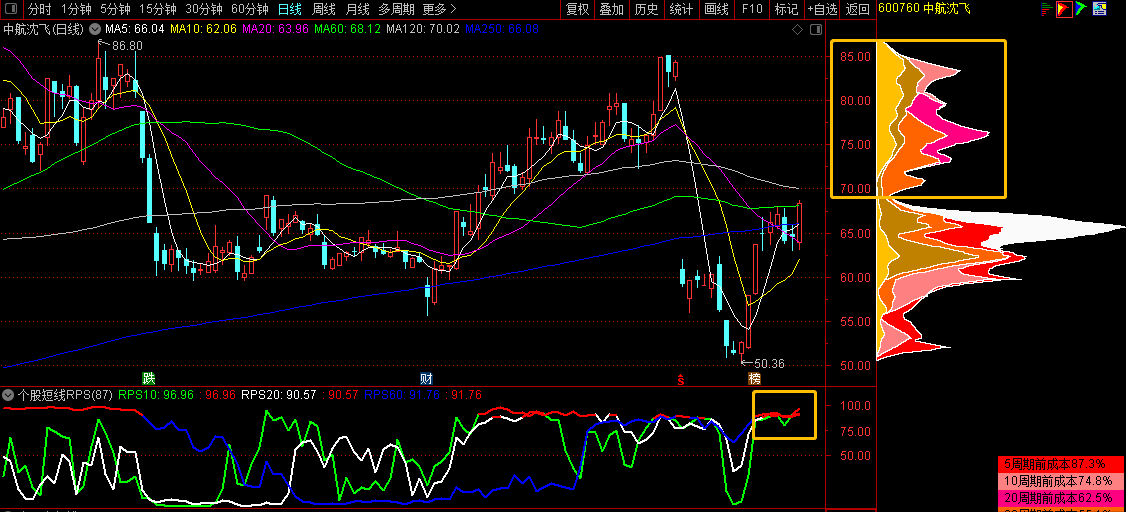Expand the 中航沈飞(日线) indicator dropdown

coord(94,29)
